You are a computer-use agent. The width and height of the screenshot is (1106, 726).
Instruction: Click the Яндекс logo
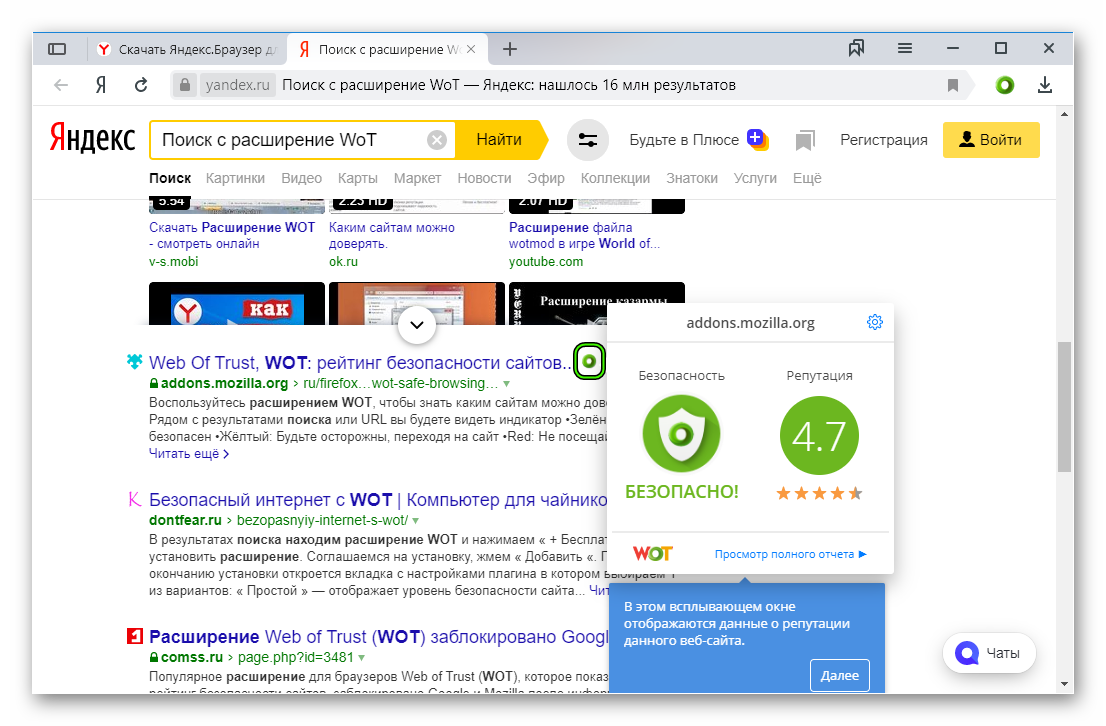(x=92, y=138)
